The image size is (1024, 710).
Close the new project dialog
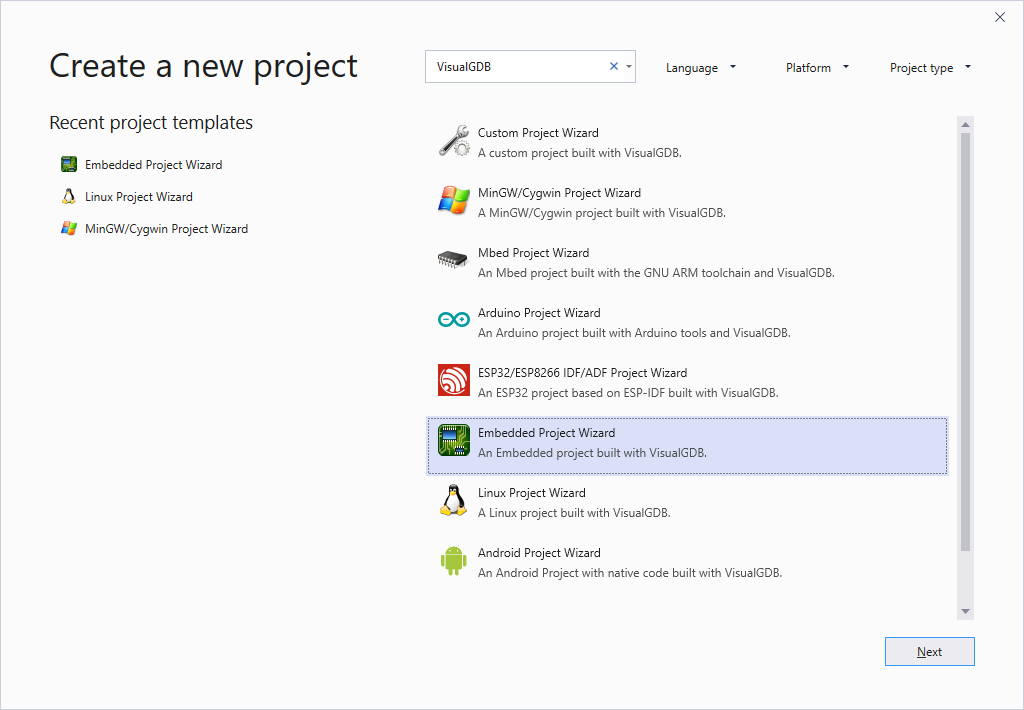pyautogui.click(x=1000, y=18)
